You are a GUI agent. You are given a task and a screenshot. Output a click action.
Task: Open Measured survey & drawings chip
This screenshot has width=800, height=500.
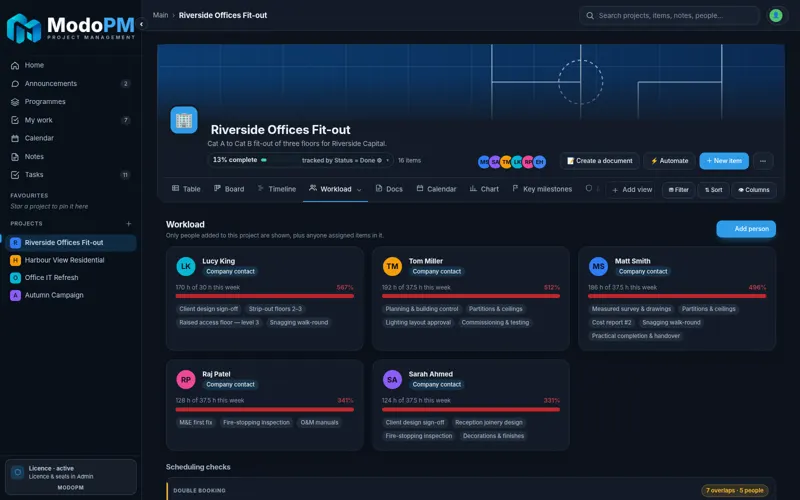click(631, 309)
